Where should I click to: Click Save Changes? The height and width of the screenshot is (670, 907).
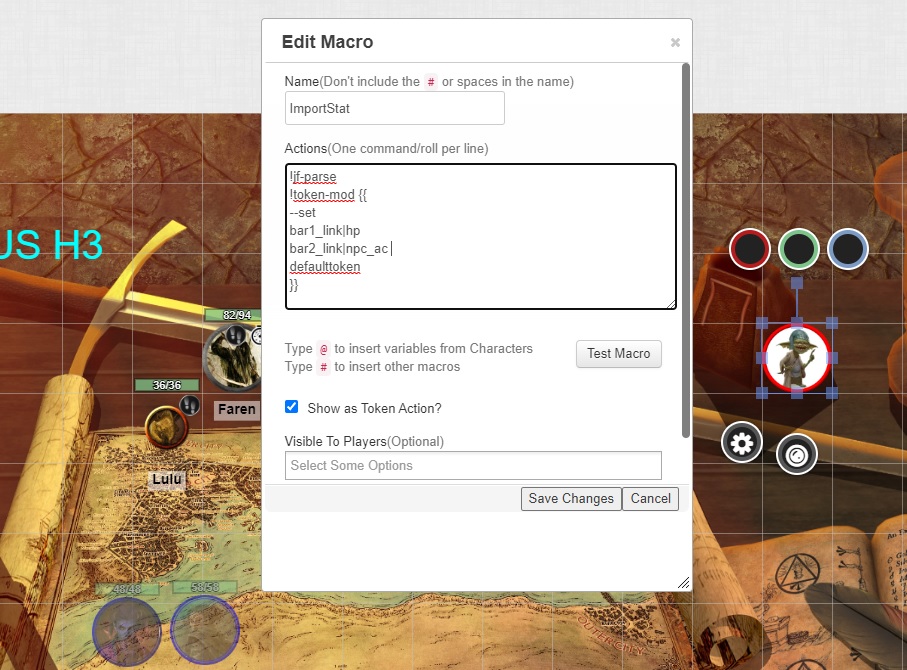(x=571, y=499)
